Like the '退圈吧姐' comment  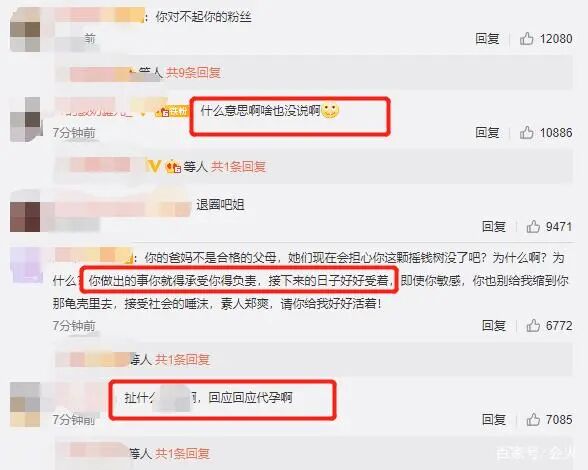point(533,226)
